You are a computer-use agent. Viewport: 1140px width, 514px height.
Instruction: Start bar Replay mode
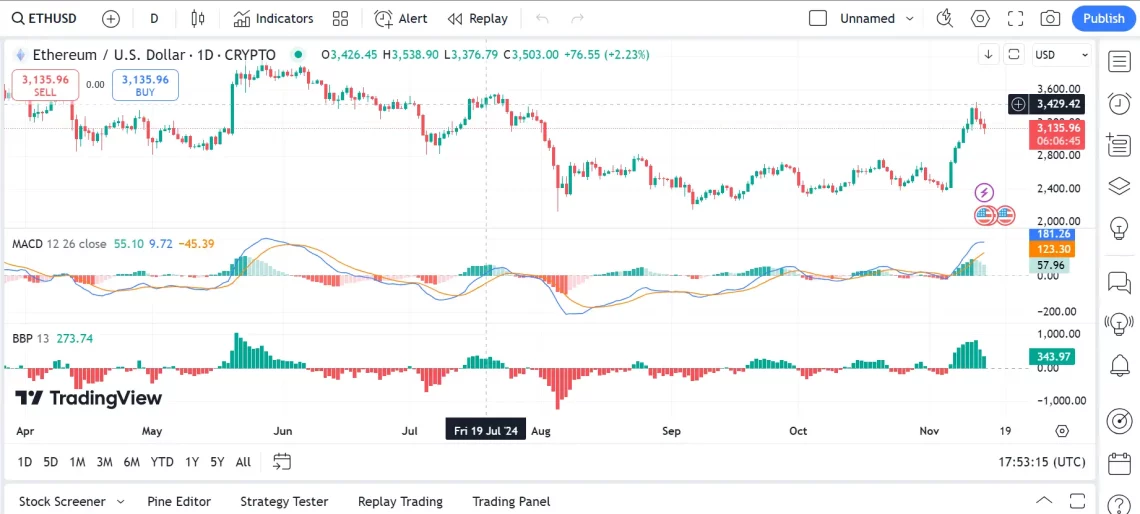tap(478, 18)
